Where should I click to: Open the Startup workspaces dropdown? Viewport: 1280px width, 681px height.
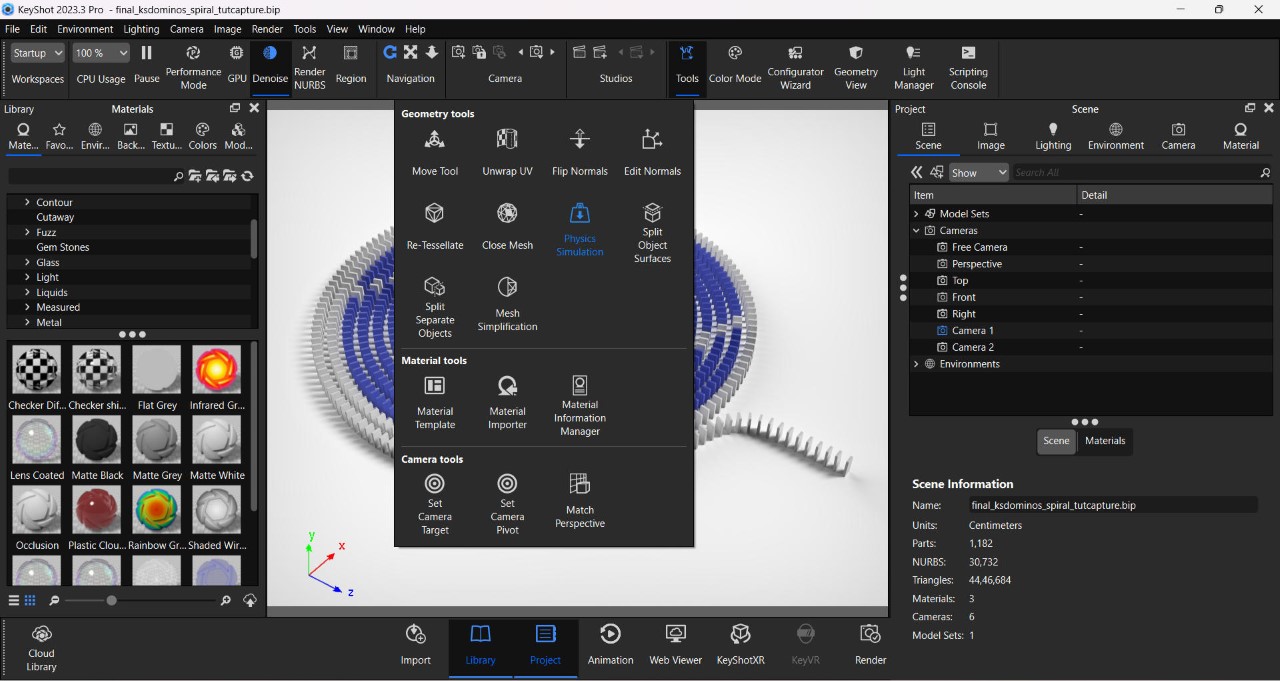tap(38, 53)
